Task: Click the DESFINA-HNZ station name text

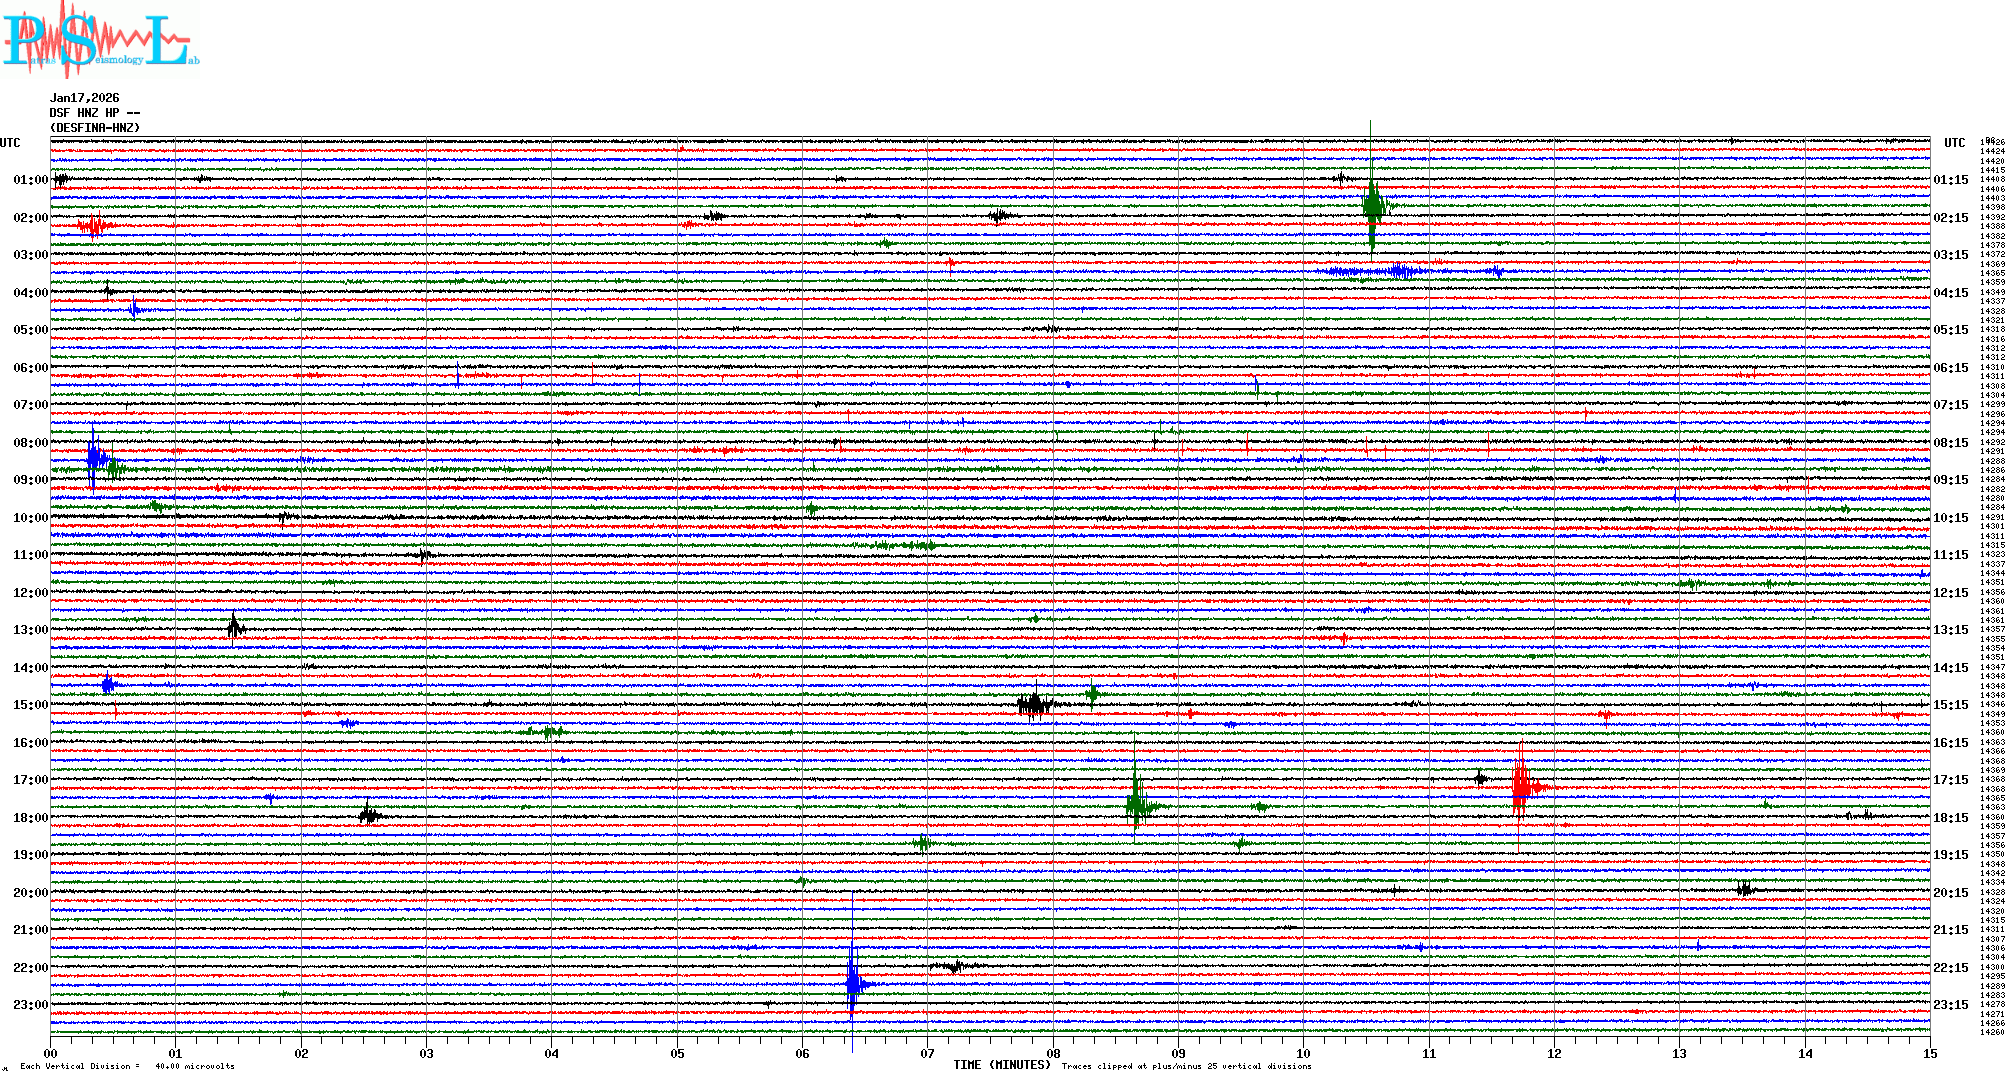Action: point(95,128)
